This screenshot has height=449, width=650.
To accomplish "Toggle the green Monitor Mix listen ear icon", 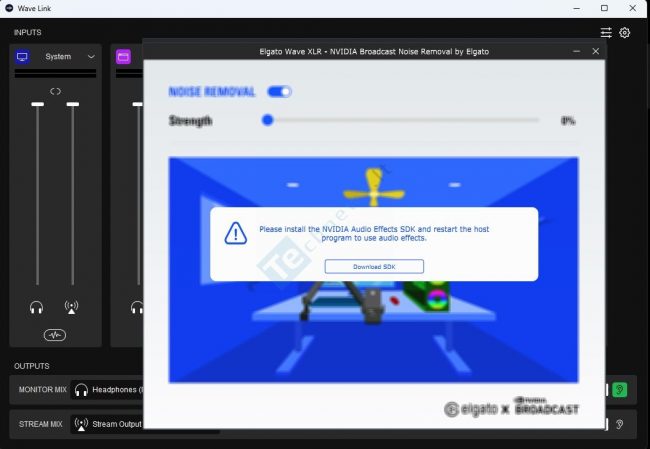I will tap(619, 390).
